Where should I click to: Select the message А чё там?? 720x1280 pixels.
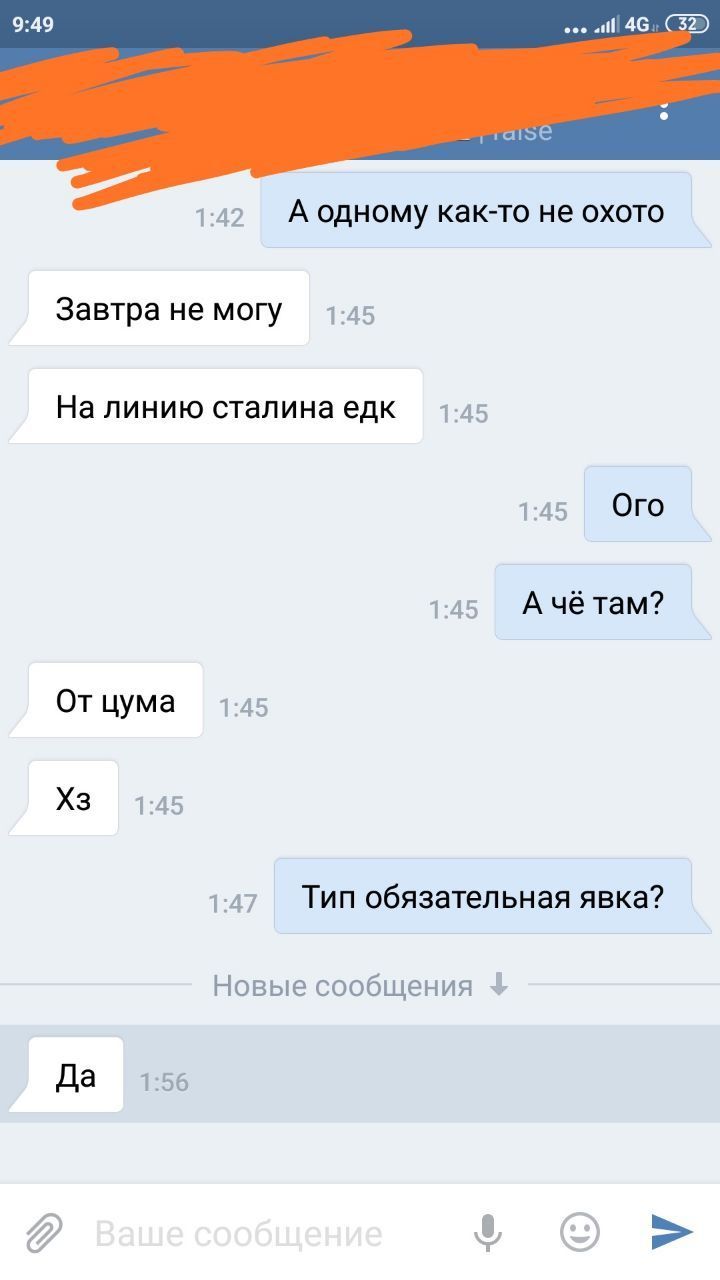pos(593,603)
